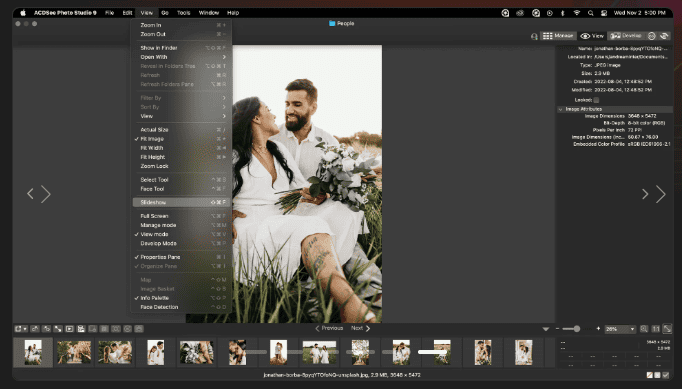
Task: Click the zoom out minus icon
Action: [558, 329]
